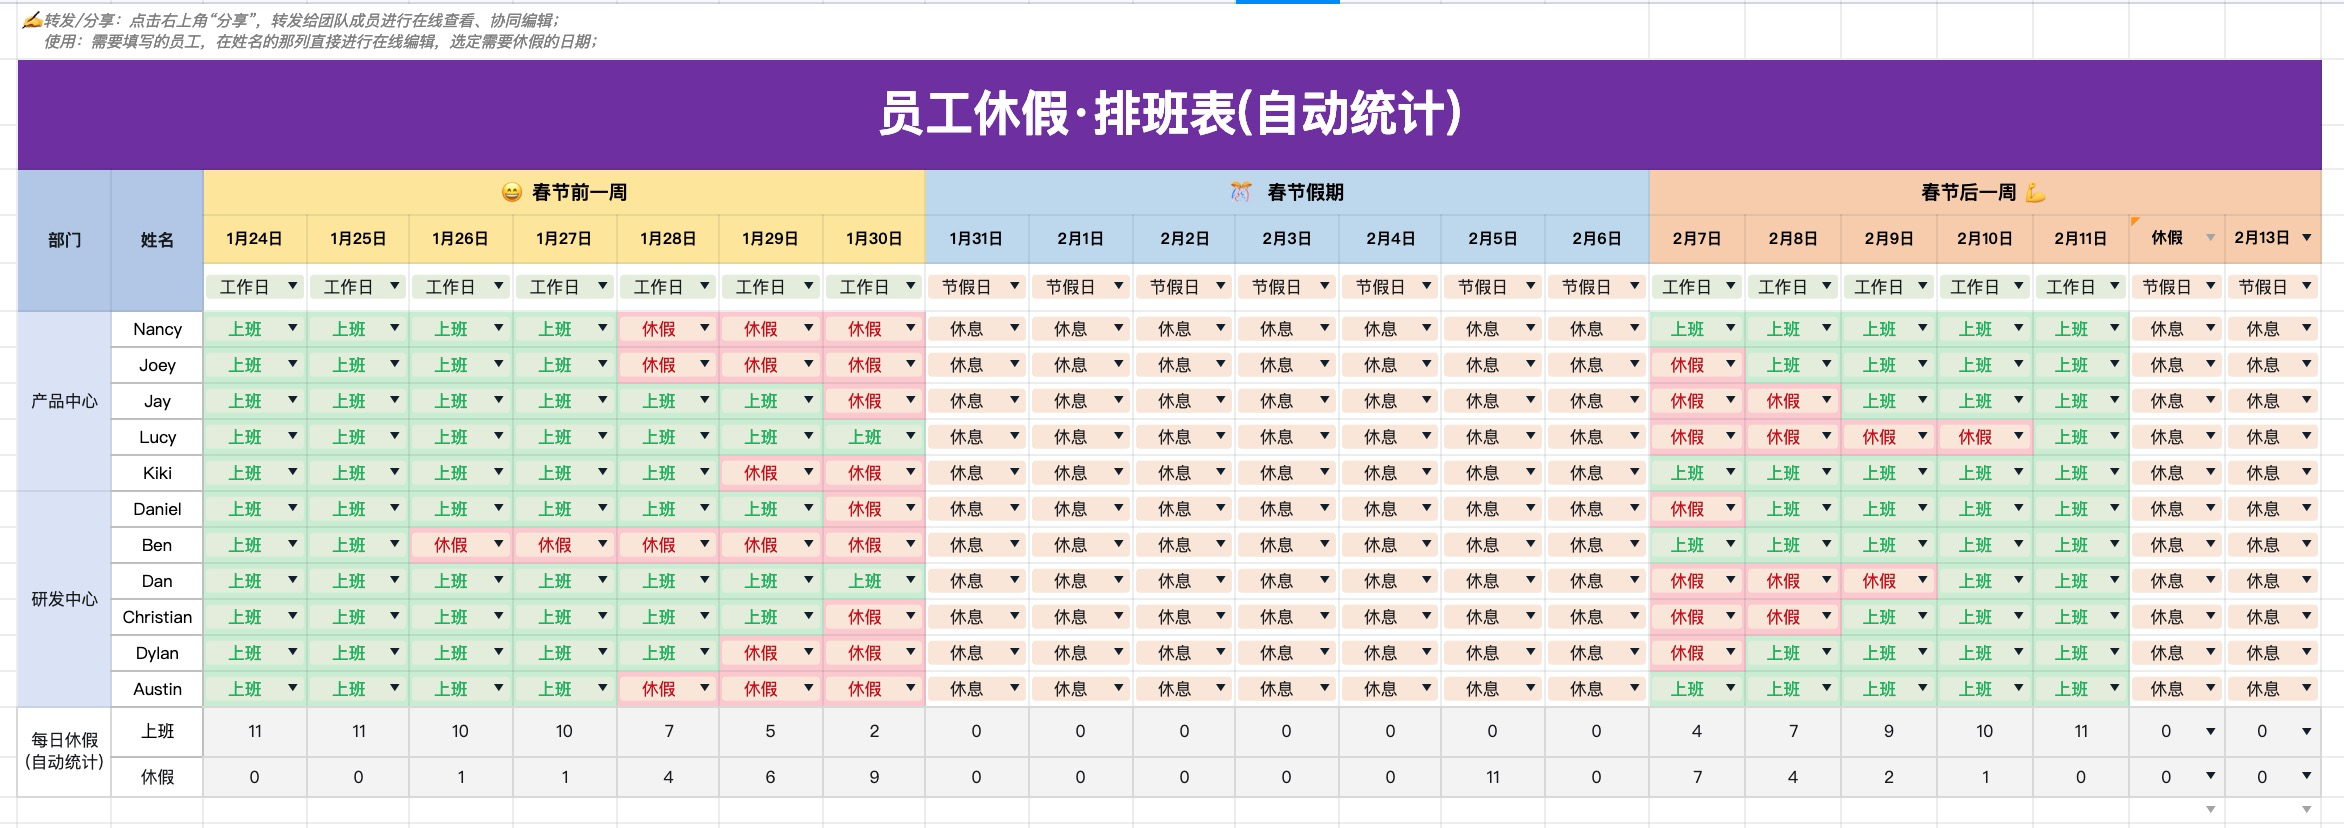The width and height of the screenshot is (2344, 828).
Task: Select the 上班 total under 2月10日
Action: 1985,731
